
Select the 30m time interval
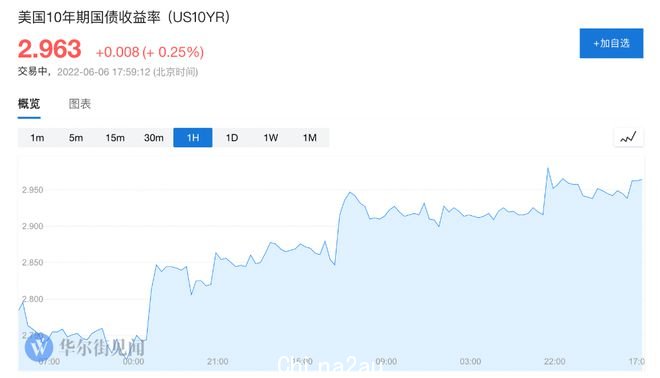154,138
